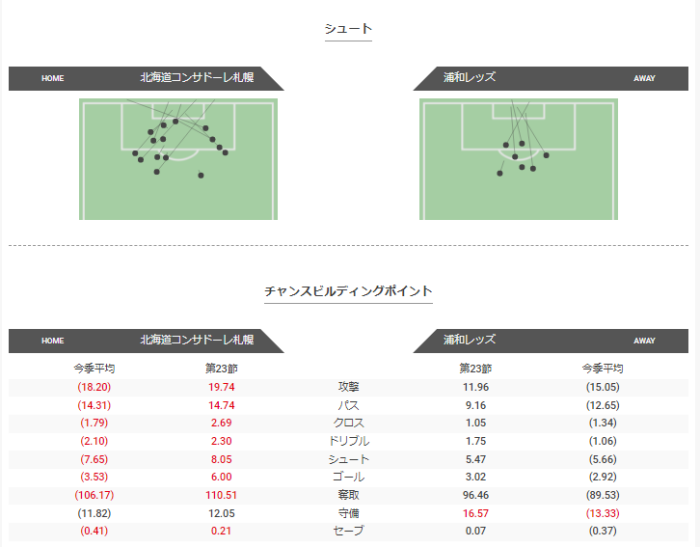Click the 奪取 stat row label
The image size is (700, 547).
click(348, 495)
